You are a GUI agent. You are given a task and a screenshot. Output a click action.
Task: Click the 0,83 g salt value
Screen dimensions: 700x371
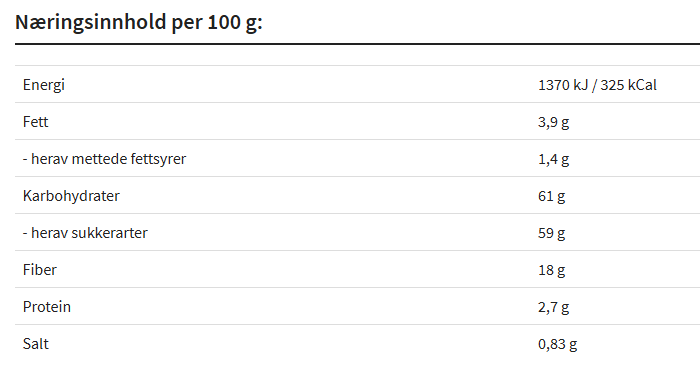tap(558, 344)
